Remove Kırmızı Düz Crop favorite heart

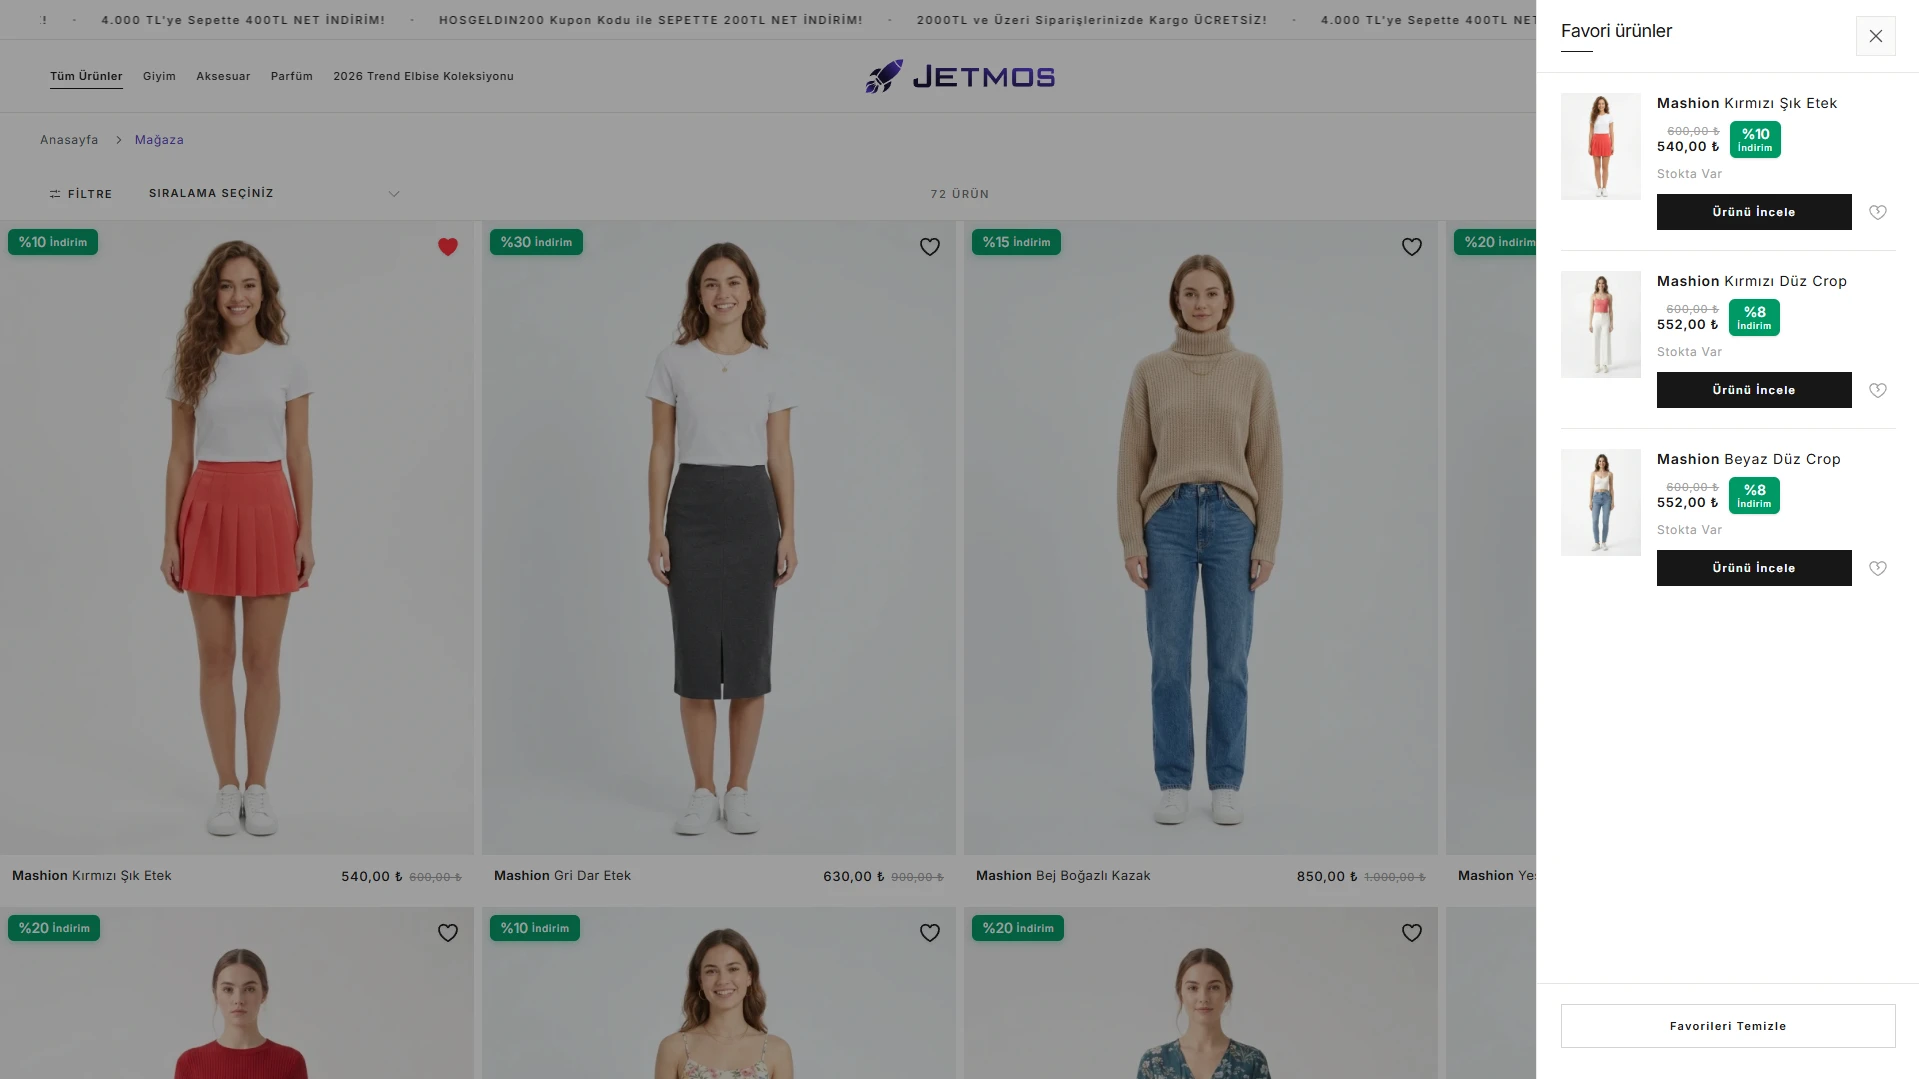tap(1877, 390)
